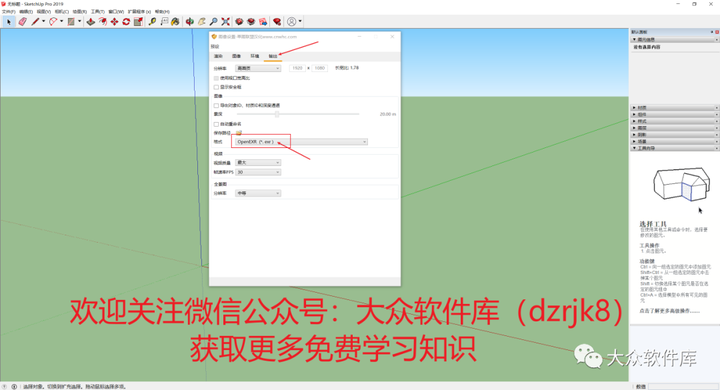Activate the Pan hand tool
The width and height of the screenshot is (720, 390).
point(202,22)
